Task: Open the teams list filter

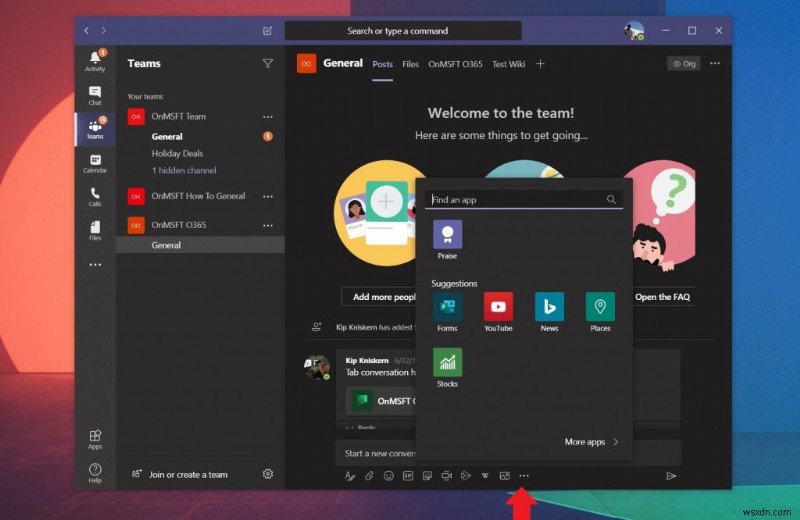Action: (267, 63)
